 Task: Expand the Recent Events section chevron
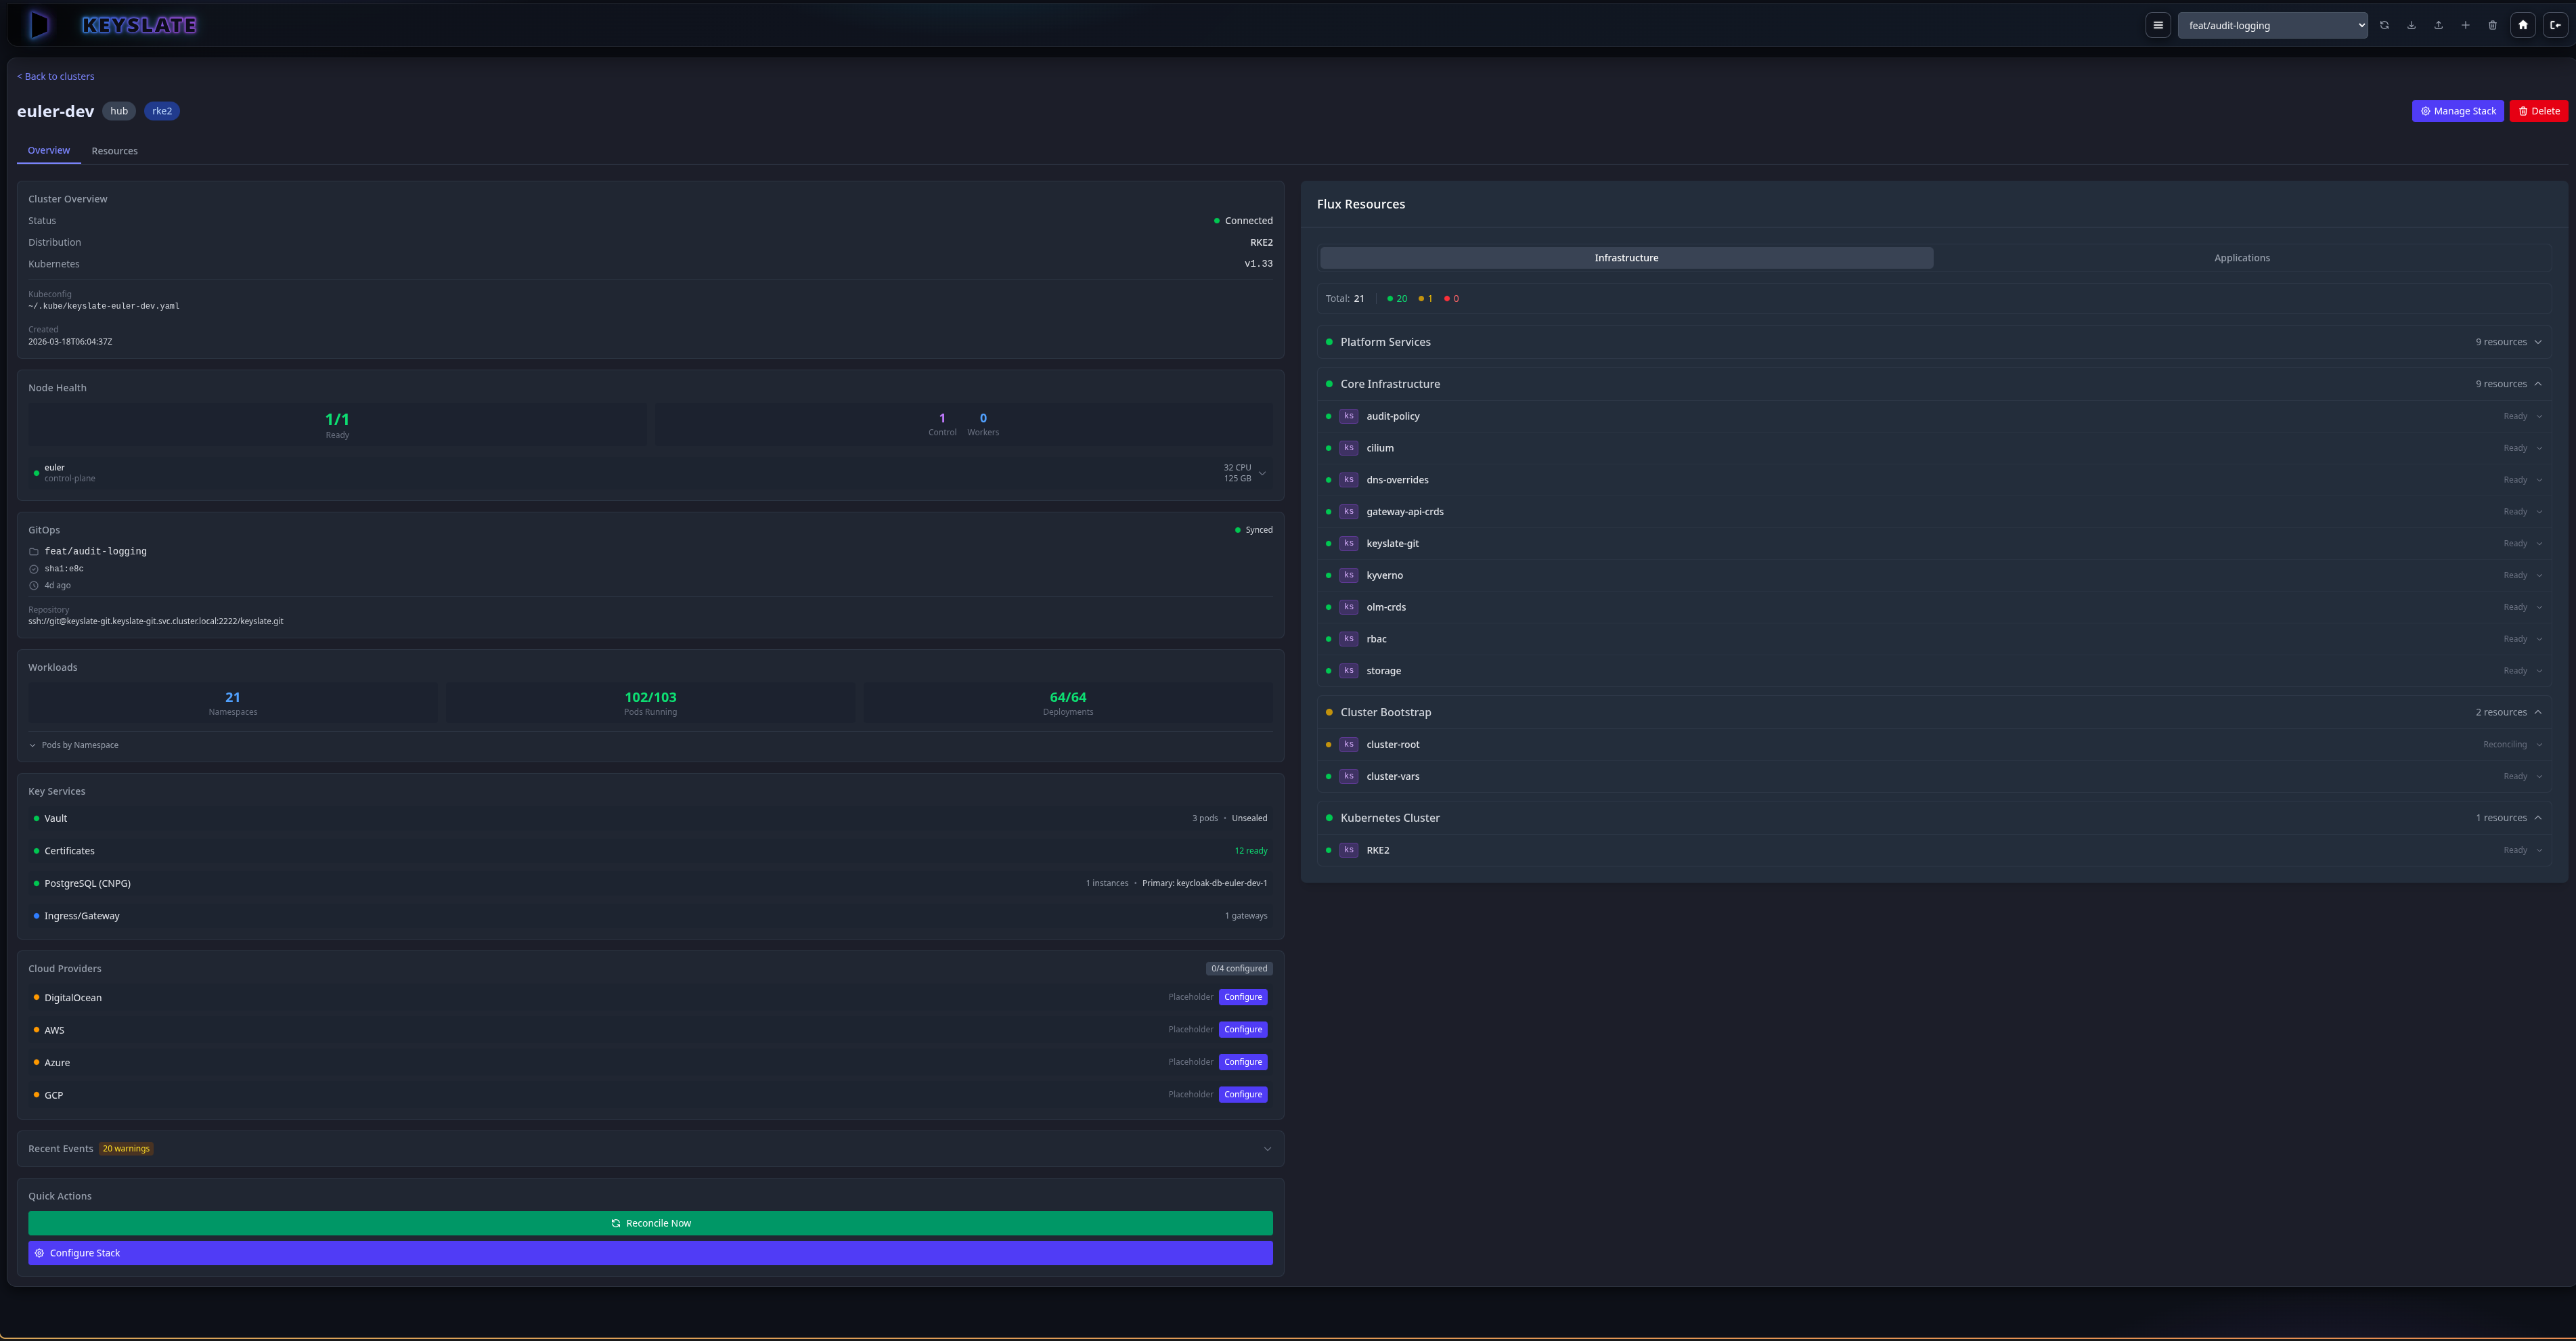coord(1267,1149)
